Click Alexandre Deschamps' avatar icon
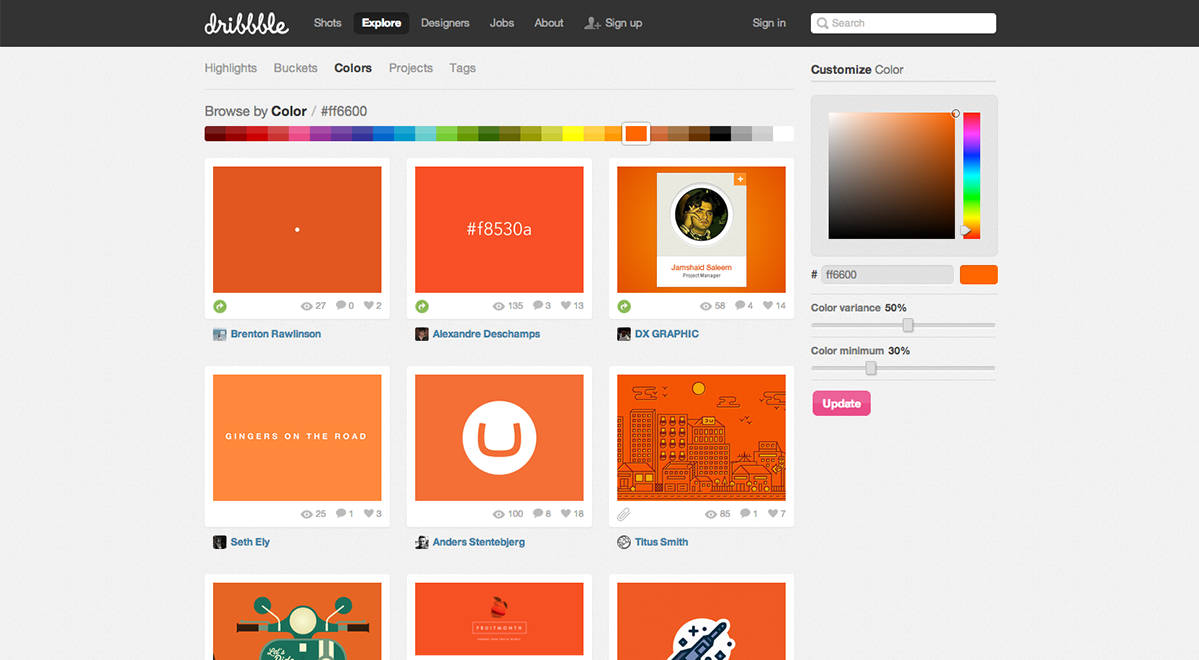Screen dimensions: 1199x660 421,334
